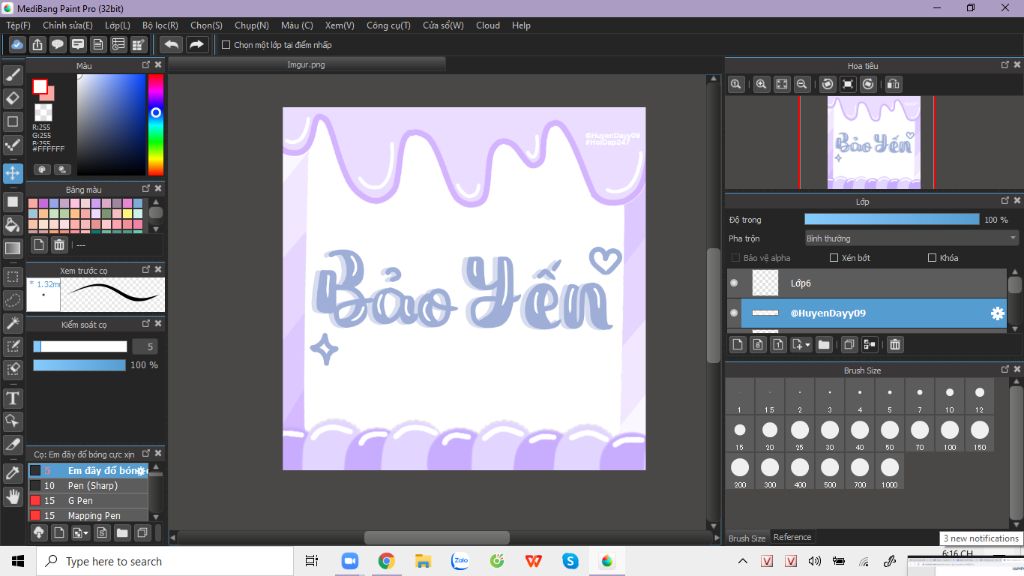
Task: Click the Undo arrow in toolbar
Action: click(171, 44)
